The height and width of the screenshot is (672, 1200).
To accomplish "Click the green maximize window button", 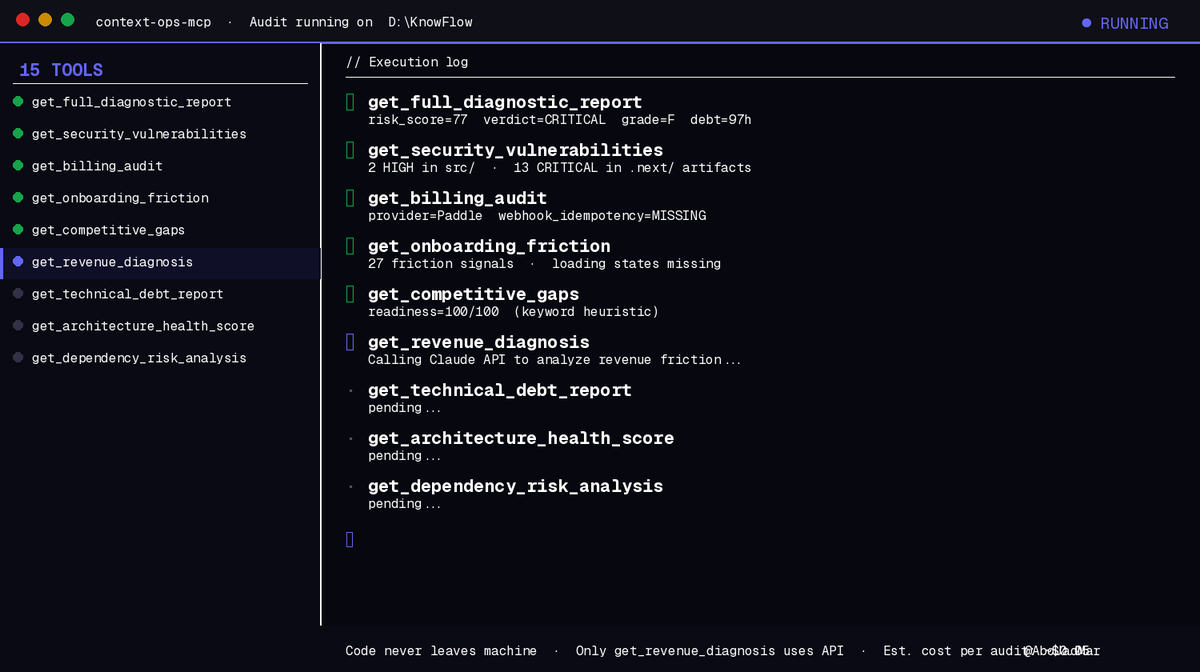I will 67,20.
